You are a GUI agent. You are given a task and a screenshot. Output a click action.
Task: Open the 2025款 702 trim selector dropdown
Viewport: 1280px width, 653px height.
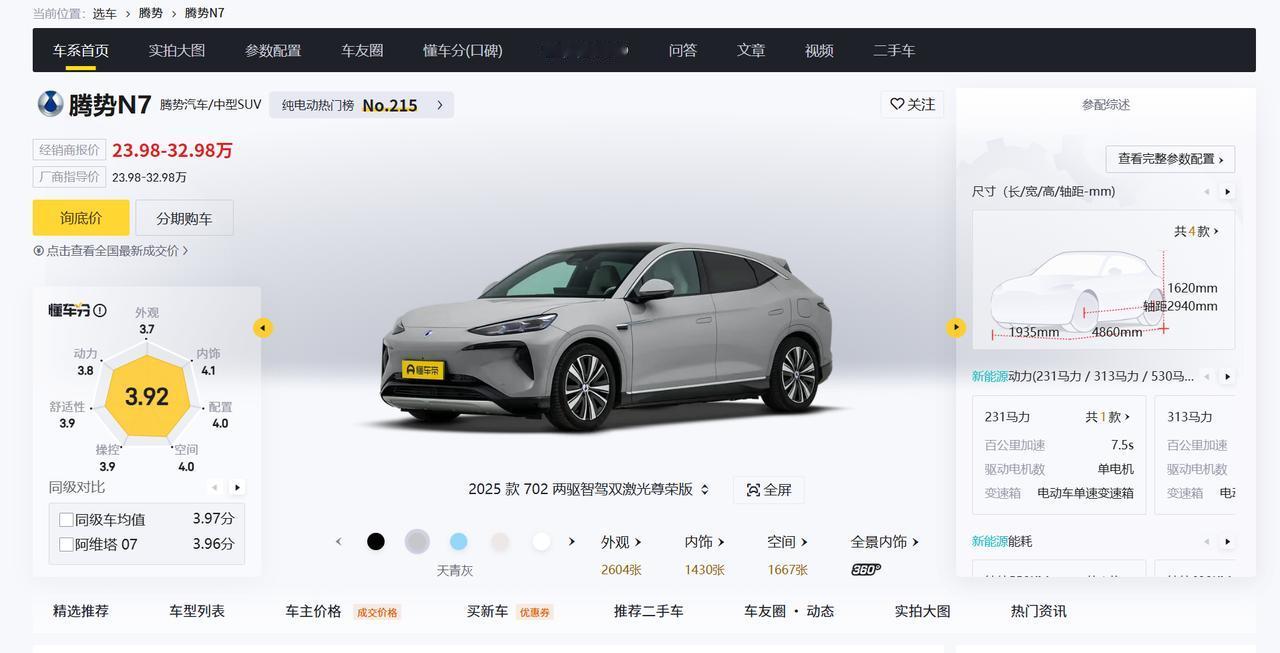pyautogui.click(x=589, y=489)
